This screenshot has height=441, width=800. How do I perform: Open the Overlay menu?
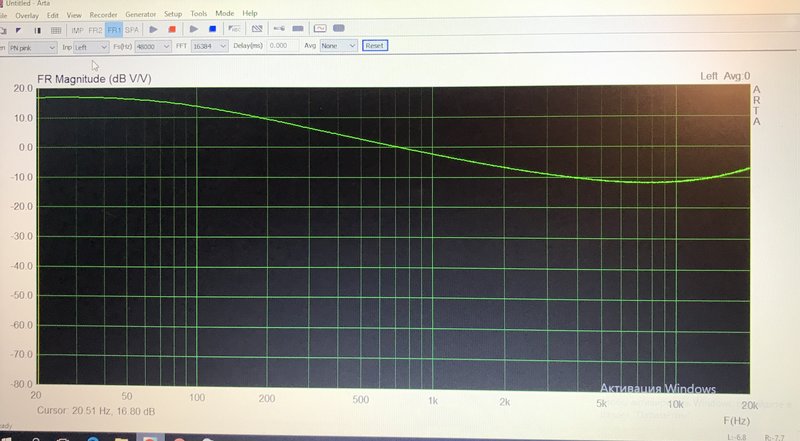27,15
